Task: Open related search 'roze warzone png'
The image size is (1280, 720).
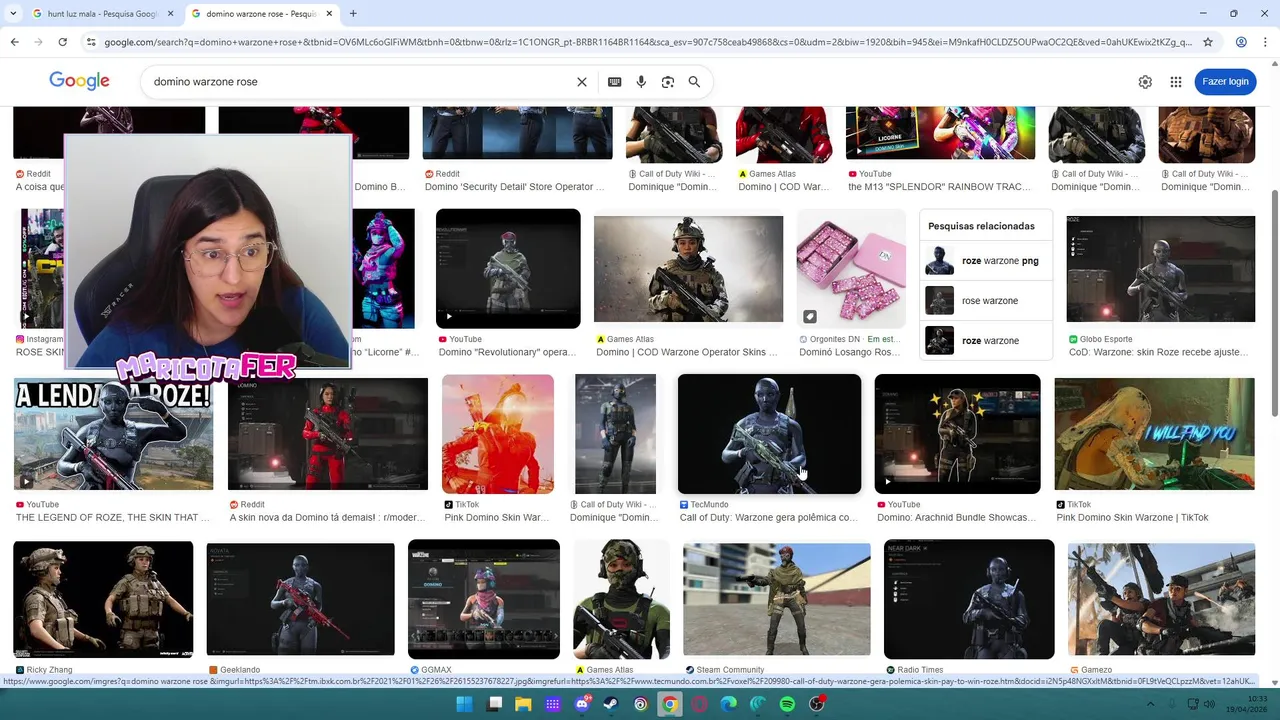Action: (x=987, y=261)
